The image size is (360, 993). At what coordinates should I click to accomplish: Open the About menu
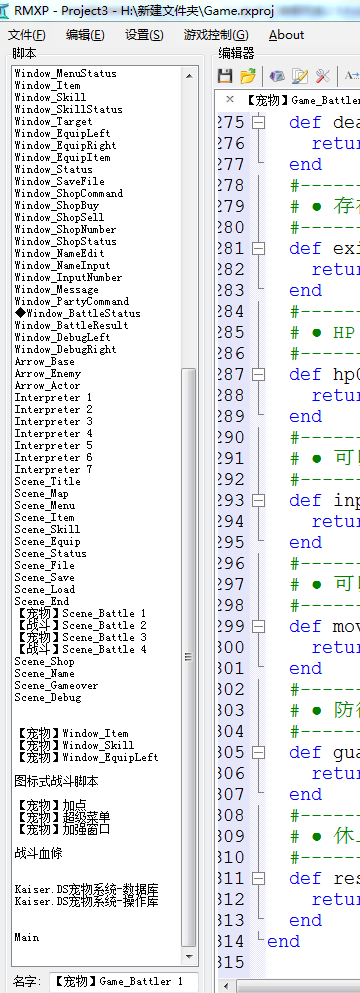[286, 35]
